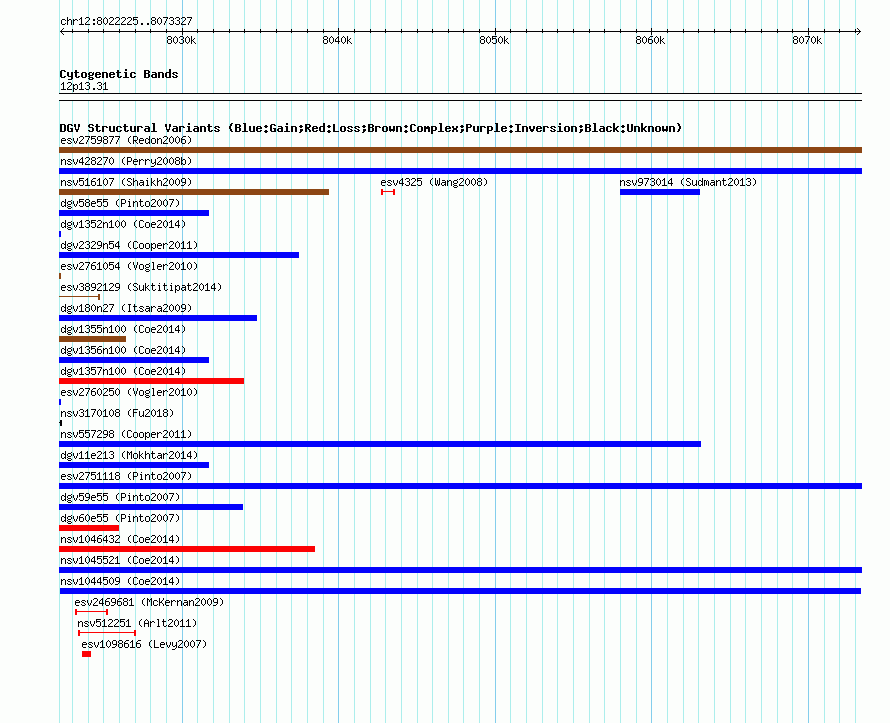Click the 8040k ruler tick label

(337, 40)
